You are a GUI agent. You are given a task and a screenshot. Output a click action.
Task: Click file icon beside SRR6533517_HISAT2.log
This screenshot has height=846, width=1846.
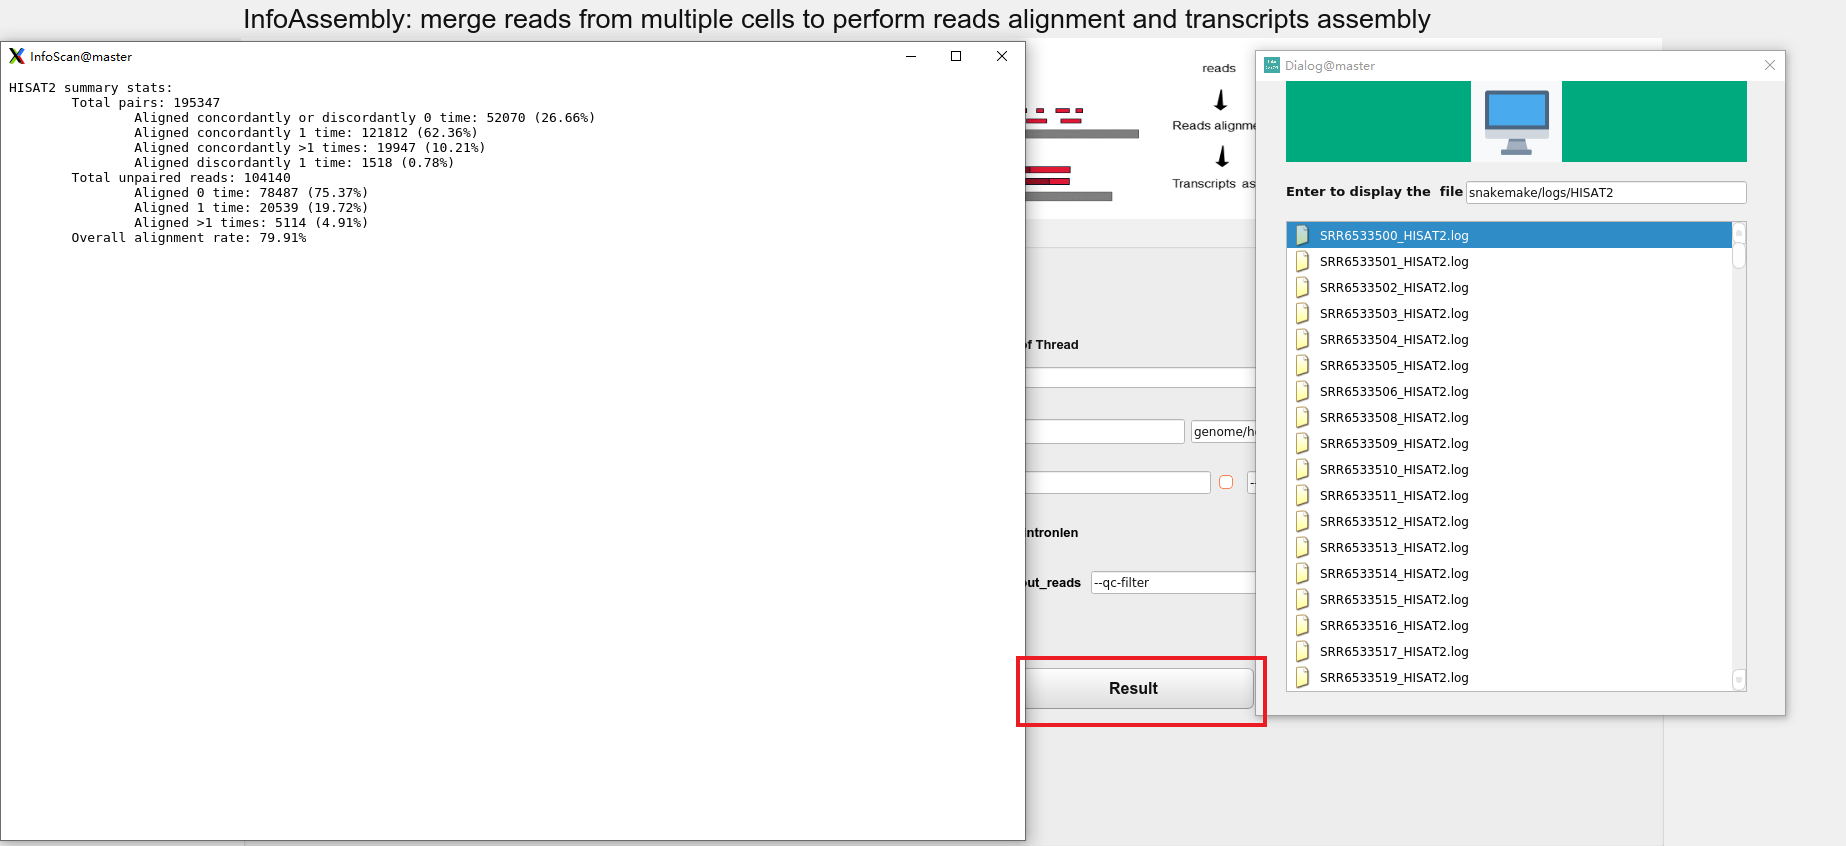1302,651
